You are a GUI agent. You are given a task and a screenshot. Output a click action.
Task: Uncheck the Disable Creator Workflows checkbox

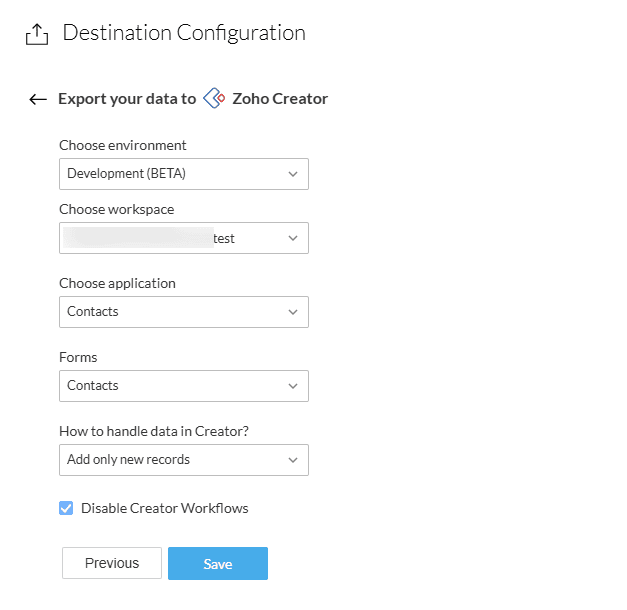(x=66, y=508)
